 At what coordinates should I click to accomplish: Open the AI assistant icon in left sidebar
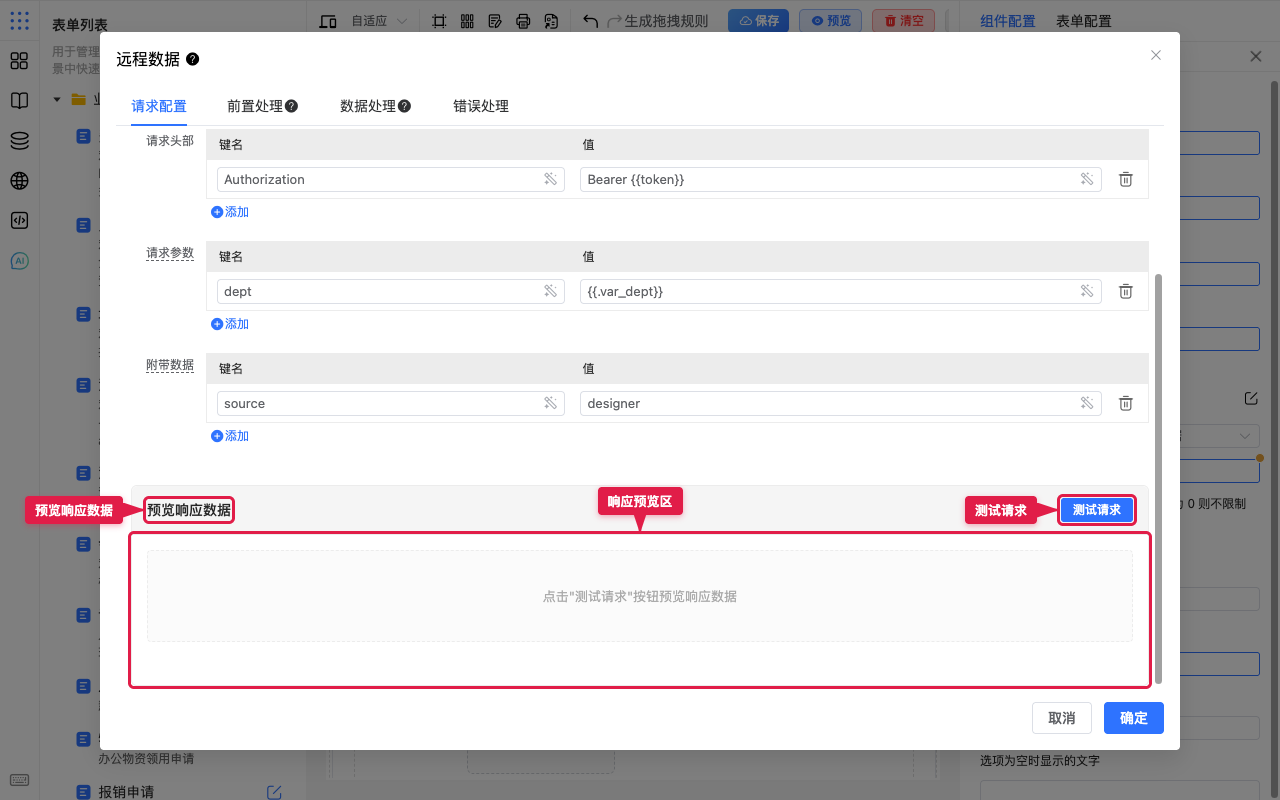(x=19, y=261)
